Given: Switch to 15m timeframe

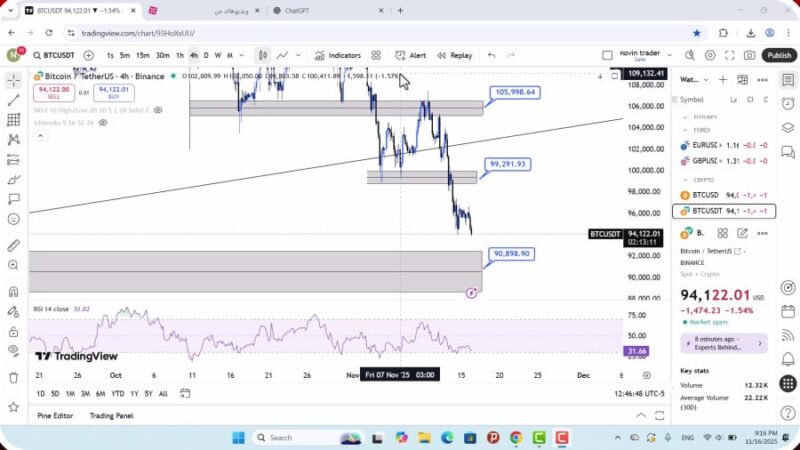Looking at the screenshot, I should 143,55.
